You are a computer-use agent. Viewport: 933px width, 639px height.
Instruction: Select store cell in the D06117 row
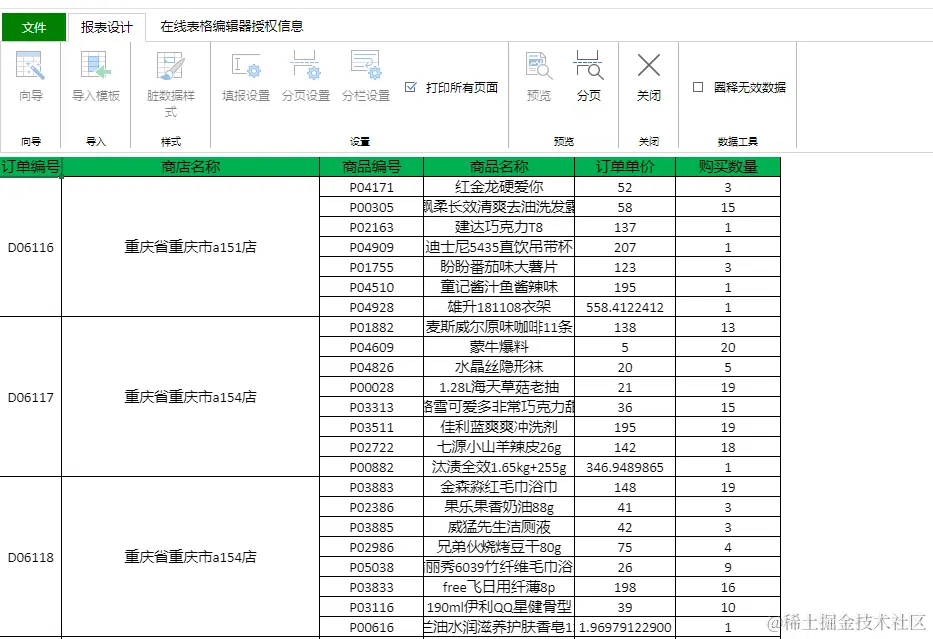(190, 397)
